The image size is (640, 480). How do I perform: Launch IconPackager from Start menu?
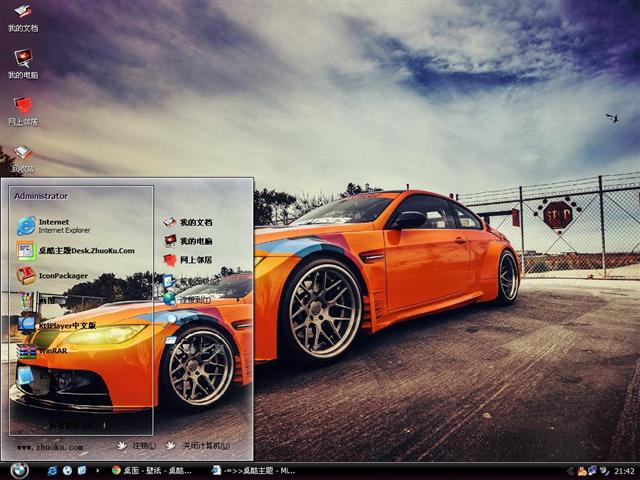(x=62, y=276)
